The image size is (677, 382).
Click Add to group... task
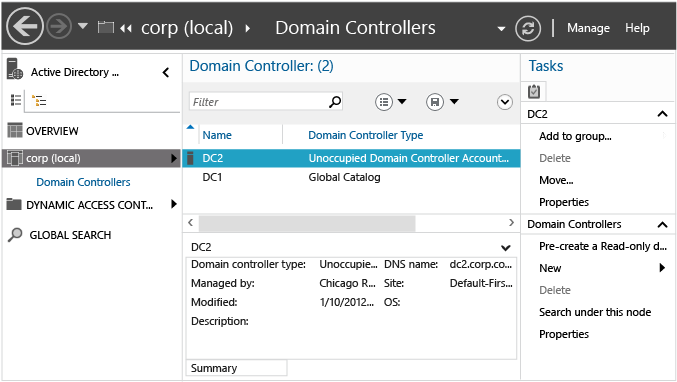coord(575,136)
